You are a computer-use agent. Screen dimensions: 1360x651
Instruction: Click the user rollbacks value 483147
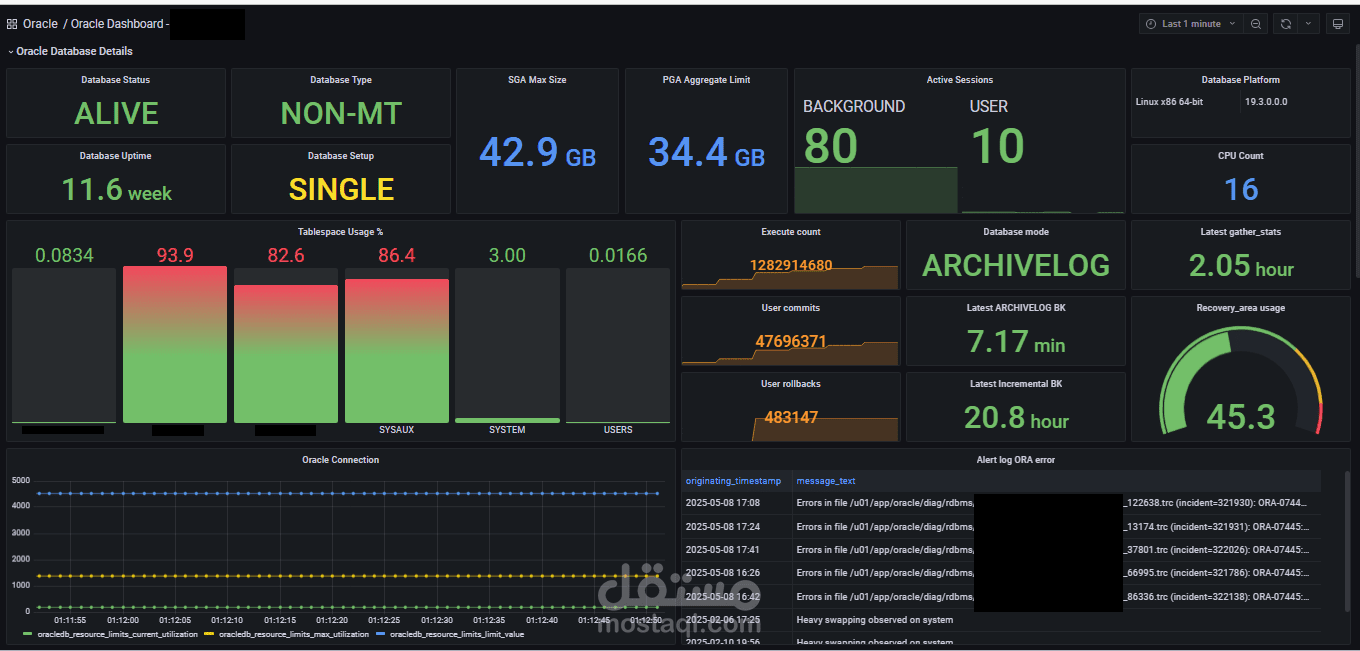coord(791,418)
